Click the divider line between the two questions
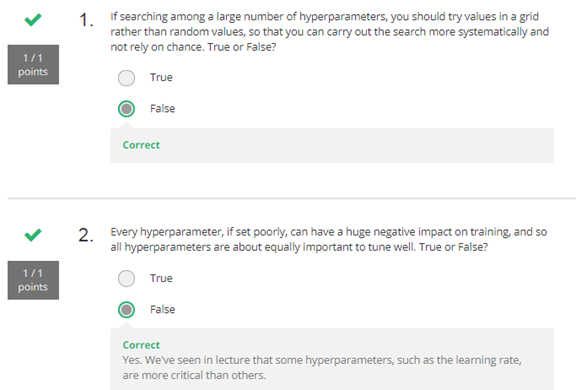 coord(292,198)
